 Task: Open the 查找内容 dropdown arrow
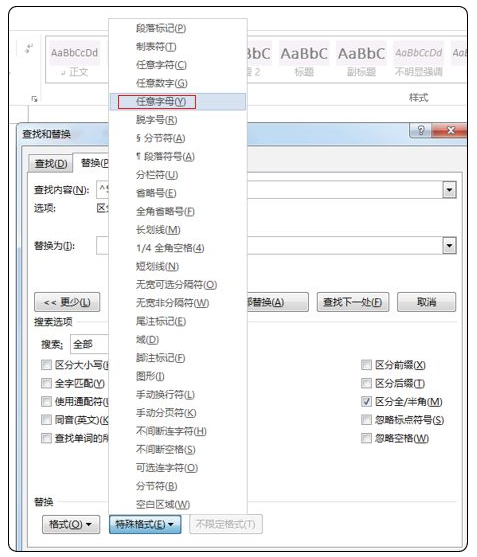pyautogui.click(x=449, y=190)
